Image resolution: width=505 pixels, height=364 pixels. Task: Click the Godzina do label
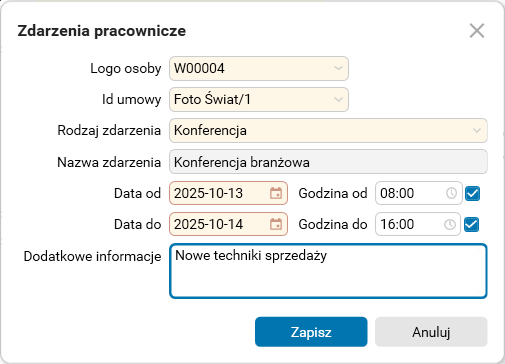point(333,224)
